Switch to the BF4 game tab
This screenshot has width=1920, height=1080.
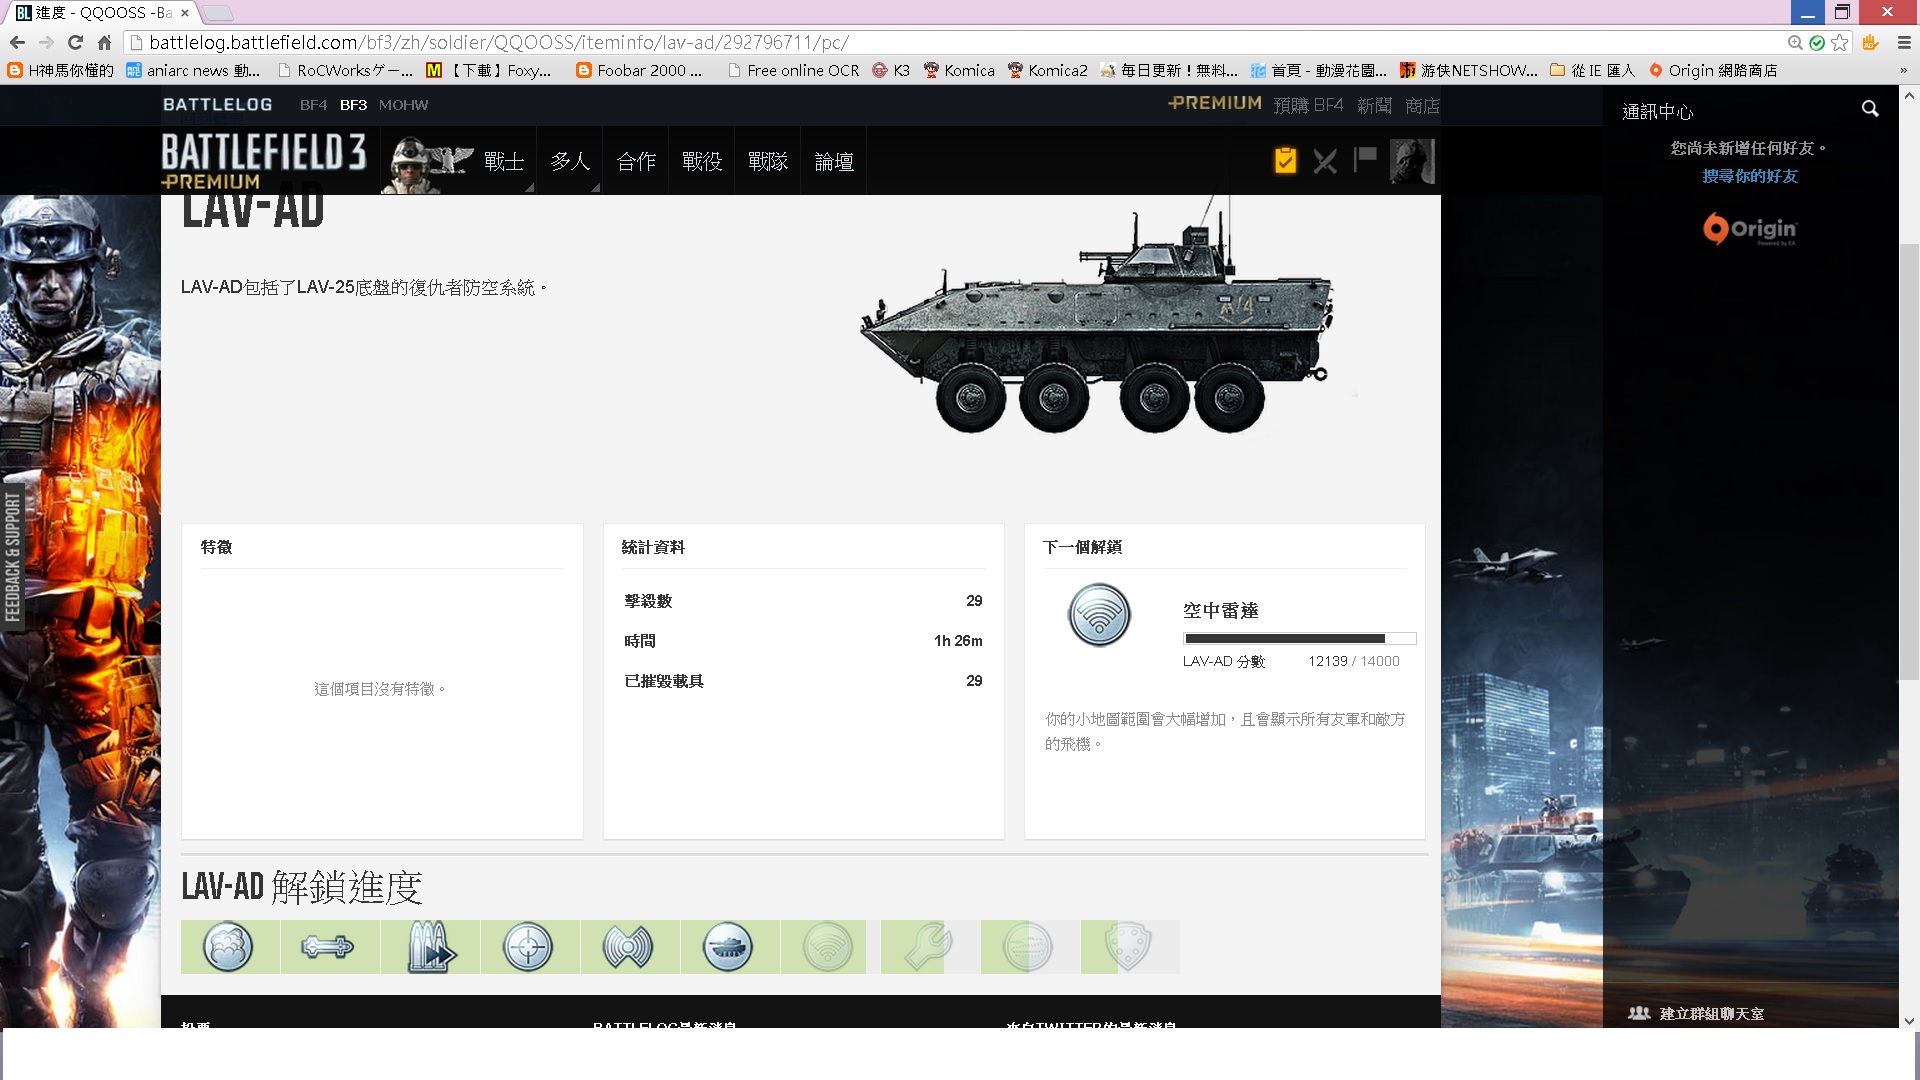pos(313,105)
